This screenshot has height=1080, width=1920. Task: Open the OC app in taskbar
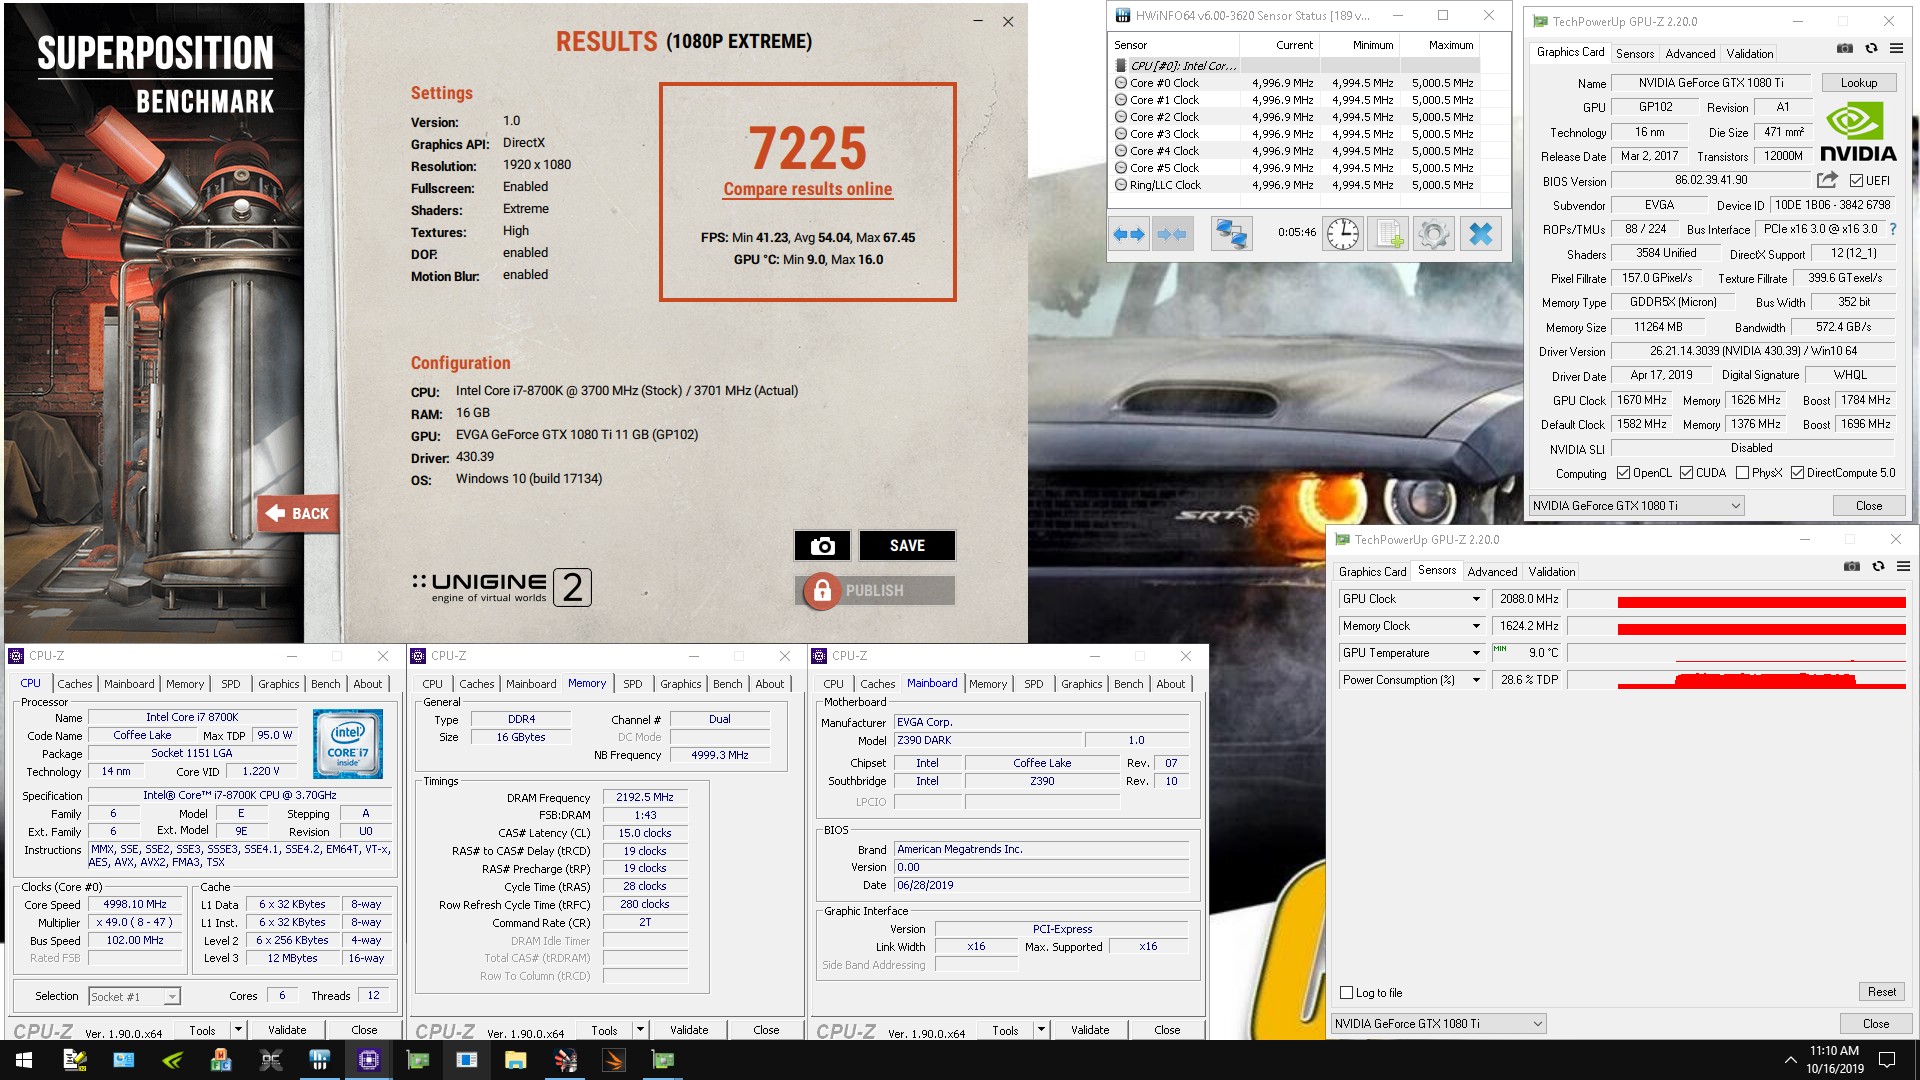tap(270, 1060)
